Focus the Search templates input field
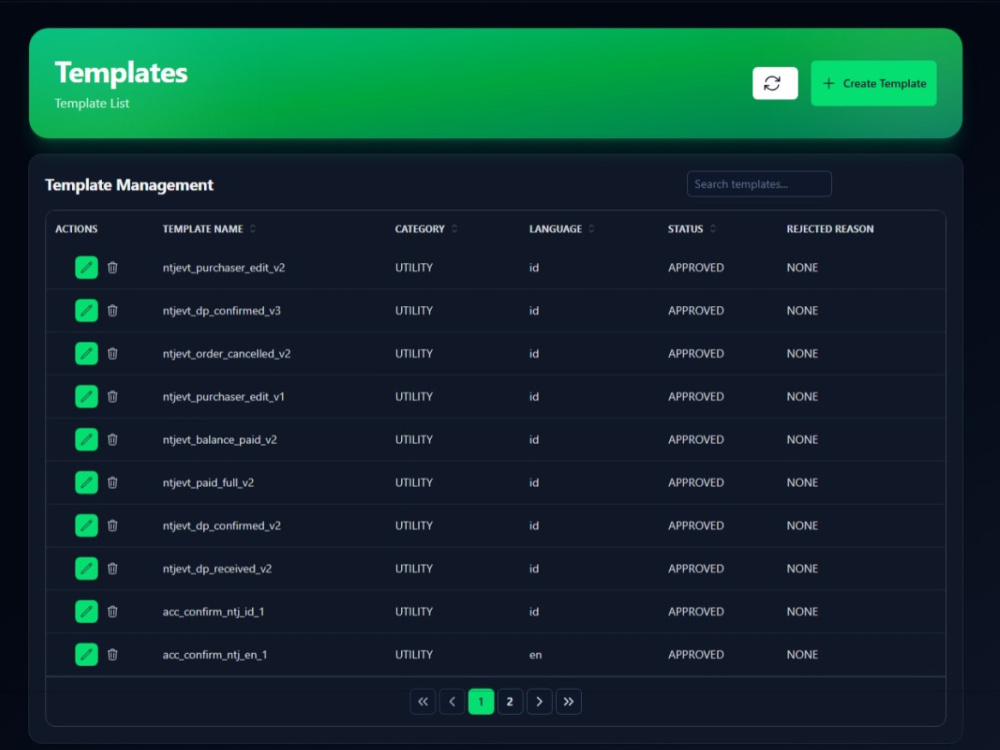This screenshot has width=1000, height=750. pyautogui.click(x=759, y=184)
